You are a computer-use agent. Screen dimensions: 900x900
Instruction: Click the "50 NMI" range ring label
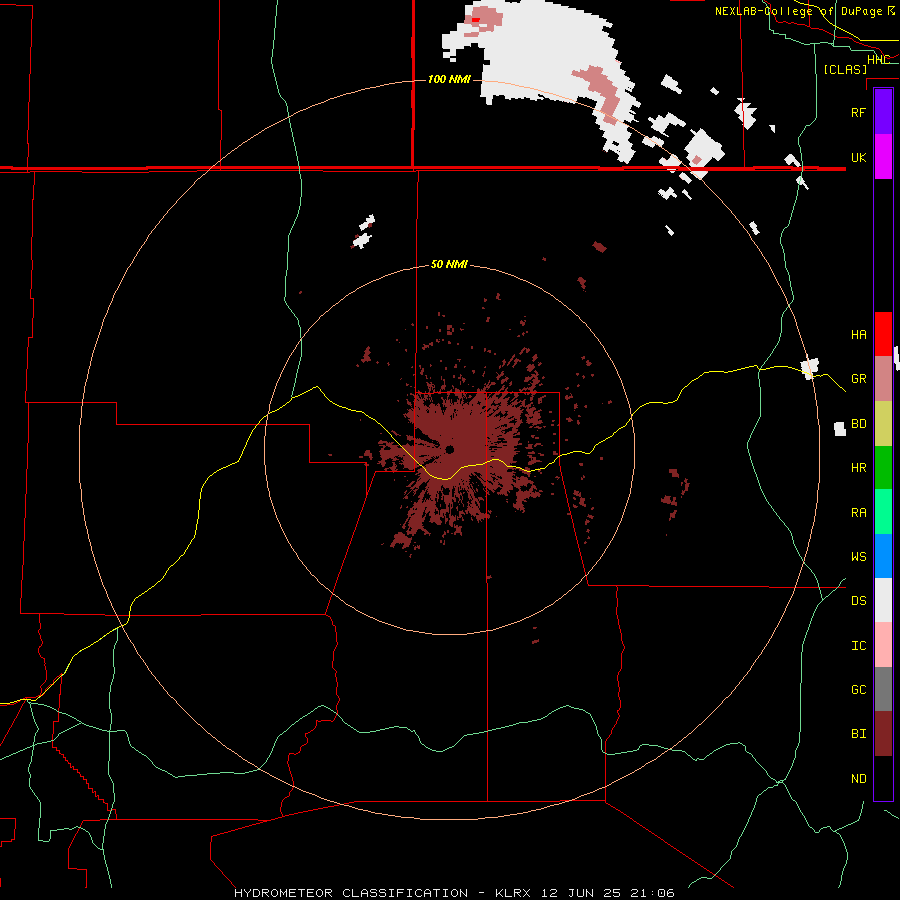coord(449,264)
